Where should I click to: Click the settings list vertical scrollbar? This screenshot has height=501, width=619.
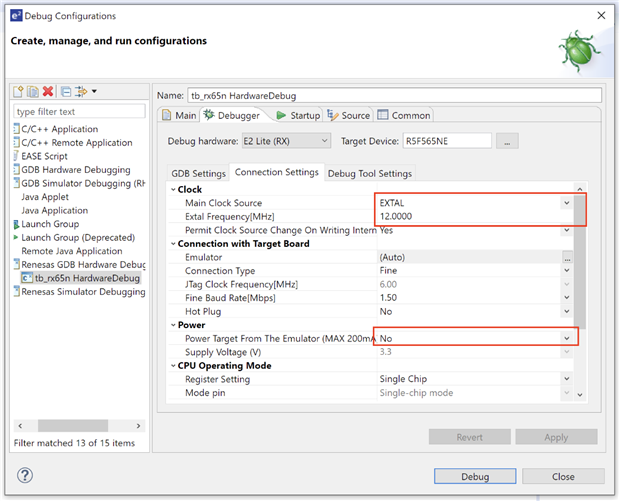point(581,260)
